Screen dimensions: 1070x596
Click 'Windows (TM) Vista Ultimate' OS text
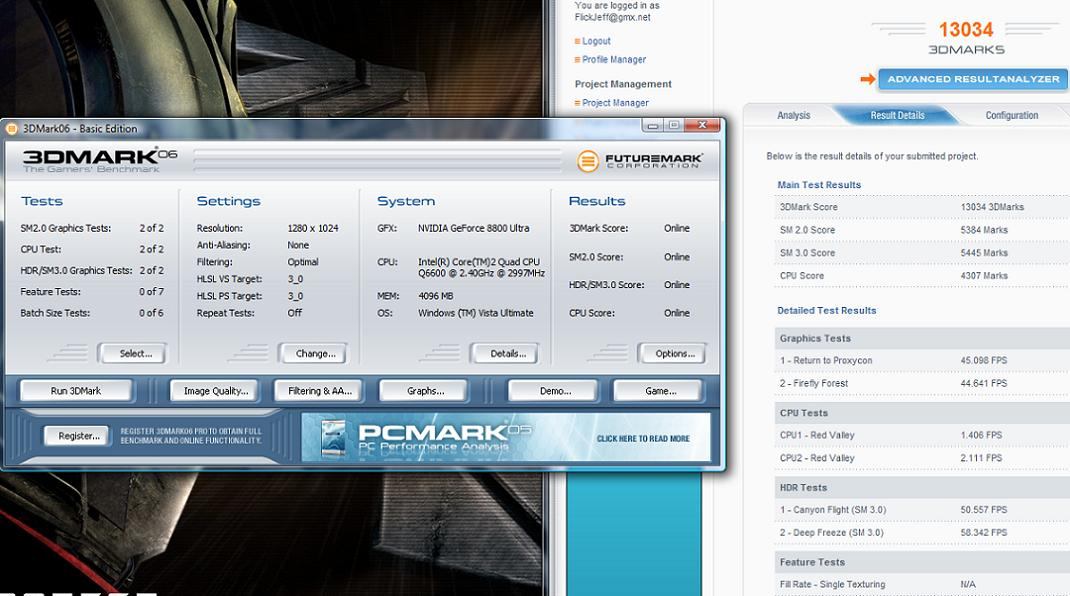pyautogui.click(x=476, y=313)
